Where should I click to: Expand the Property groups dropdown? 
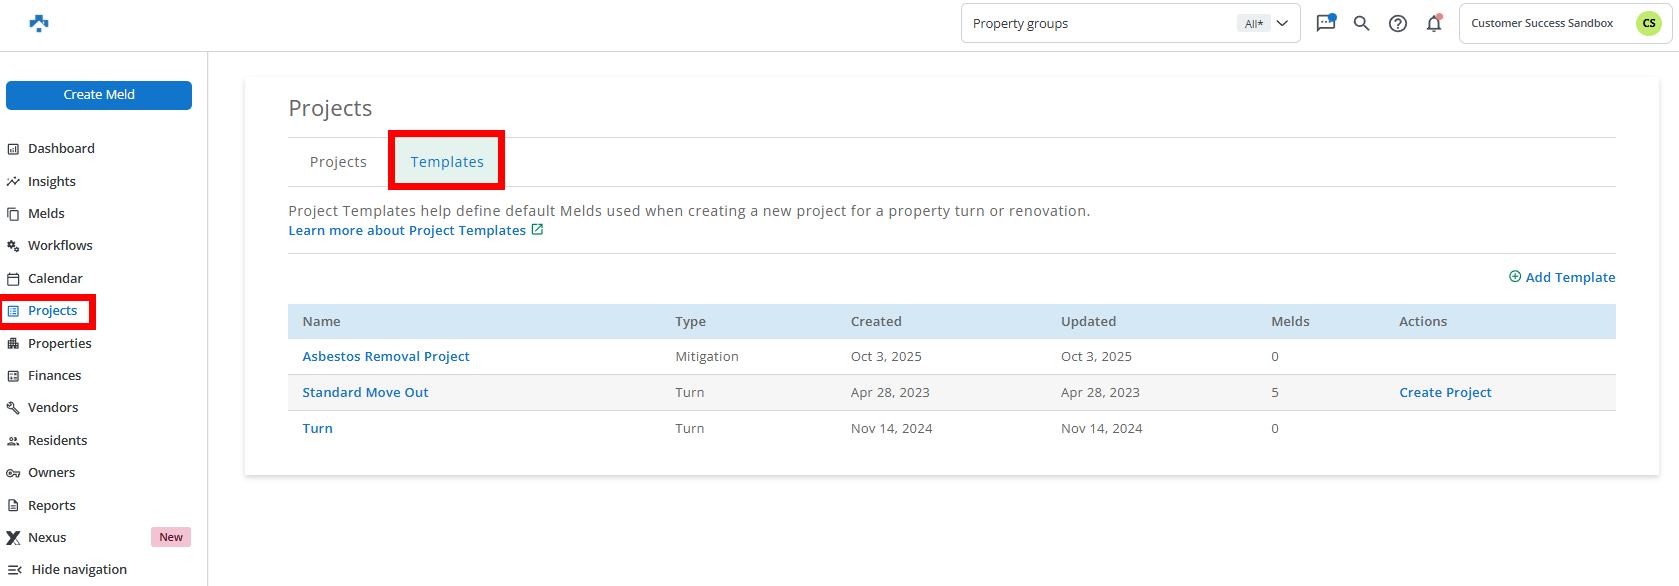click(1282, 23)
